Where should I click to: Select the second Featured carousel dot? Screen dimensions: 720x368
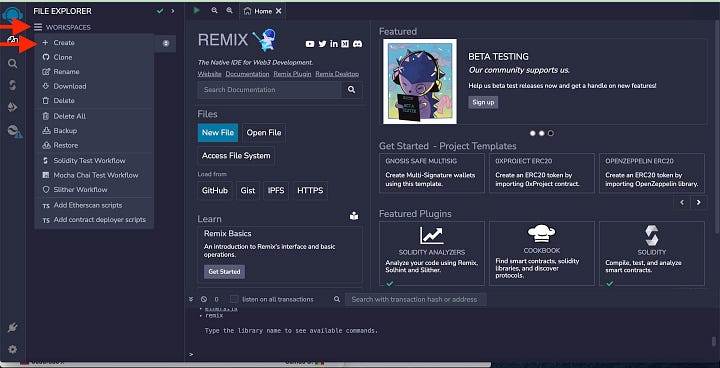[x=542, y=133]
